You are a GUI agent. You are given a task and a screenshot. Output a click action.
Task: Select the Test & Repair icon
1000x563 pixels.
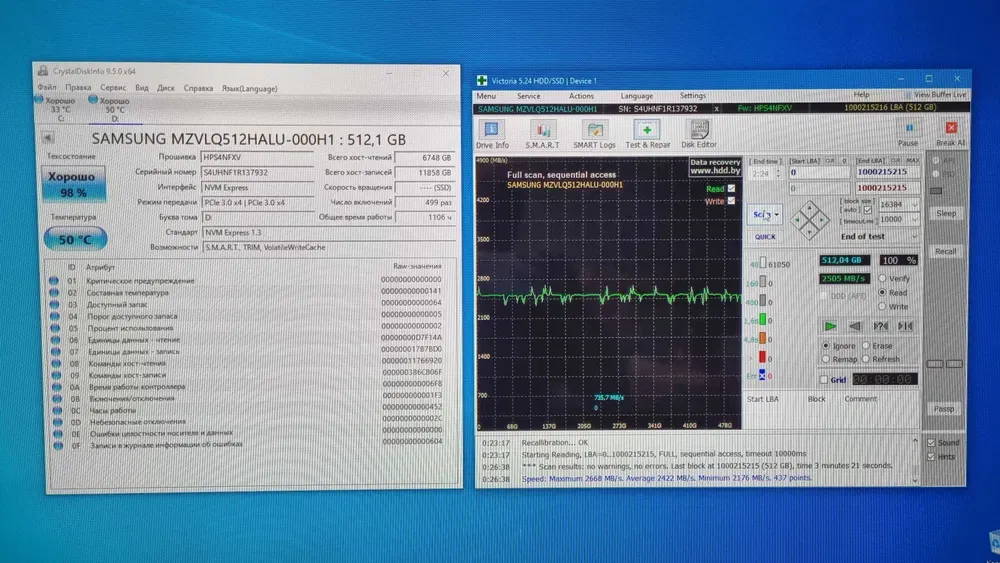click(647, 129)
